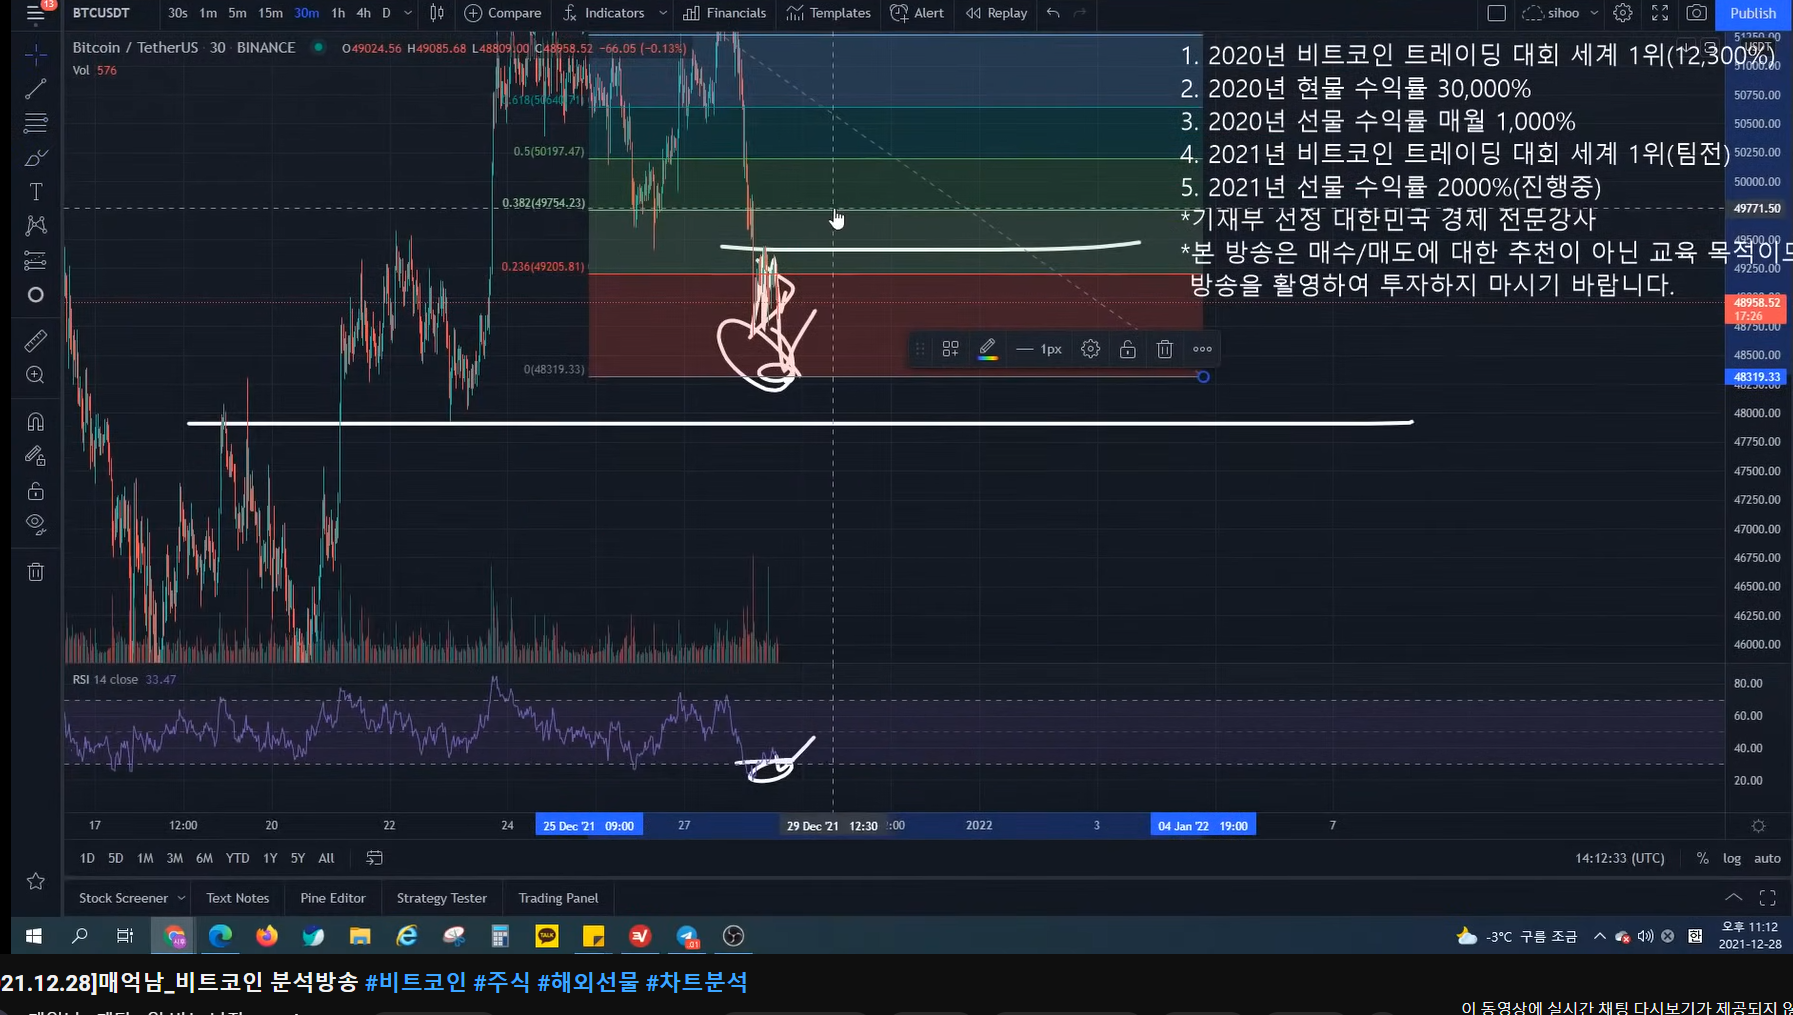Open Financials panel

point(725,13)
